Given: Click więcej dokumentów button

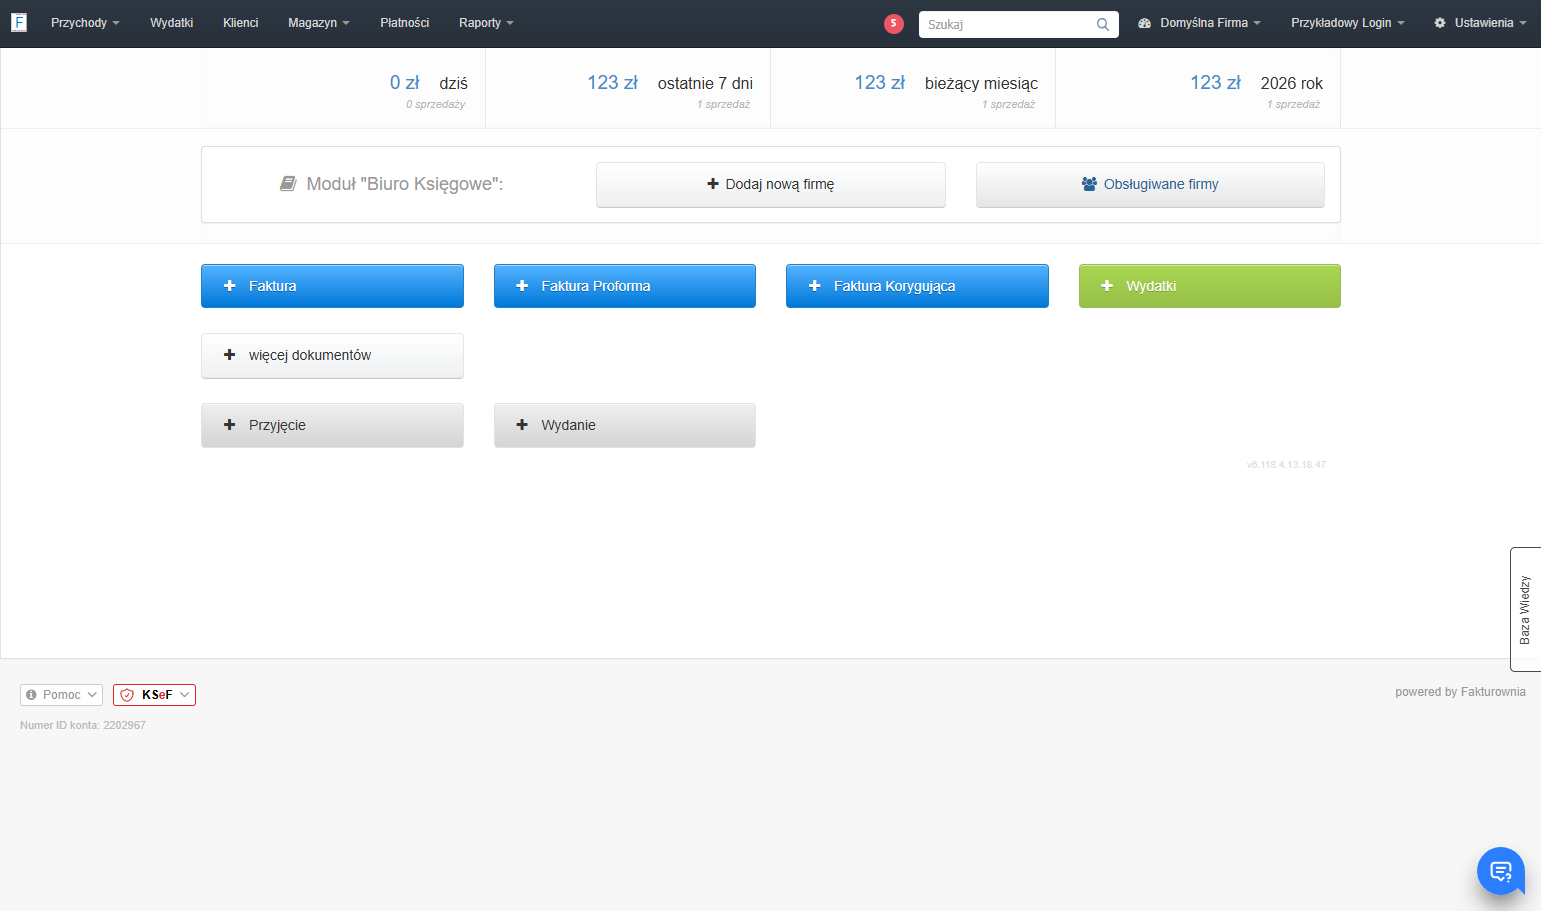Looking at the screenshot, I should (x=332, y=356).
